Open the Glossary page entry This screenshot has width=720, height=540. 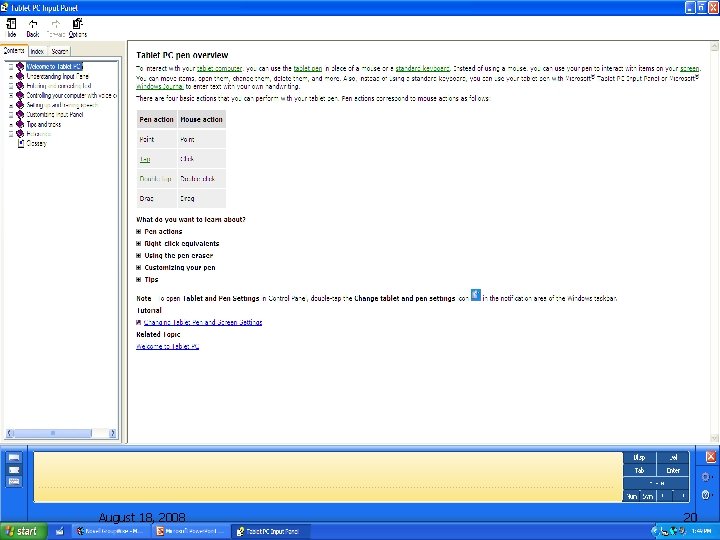36,143
